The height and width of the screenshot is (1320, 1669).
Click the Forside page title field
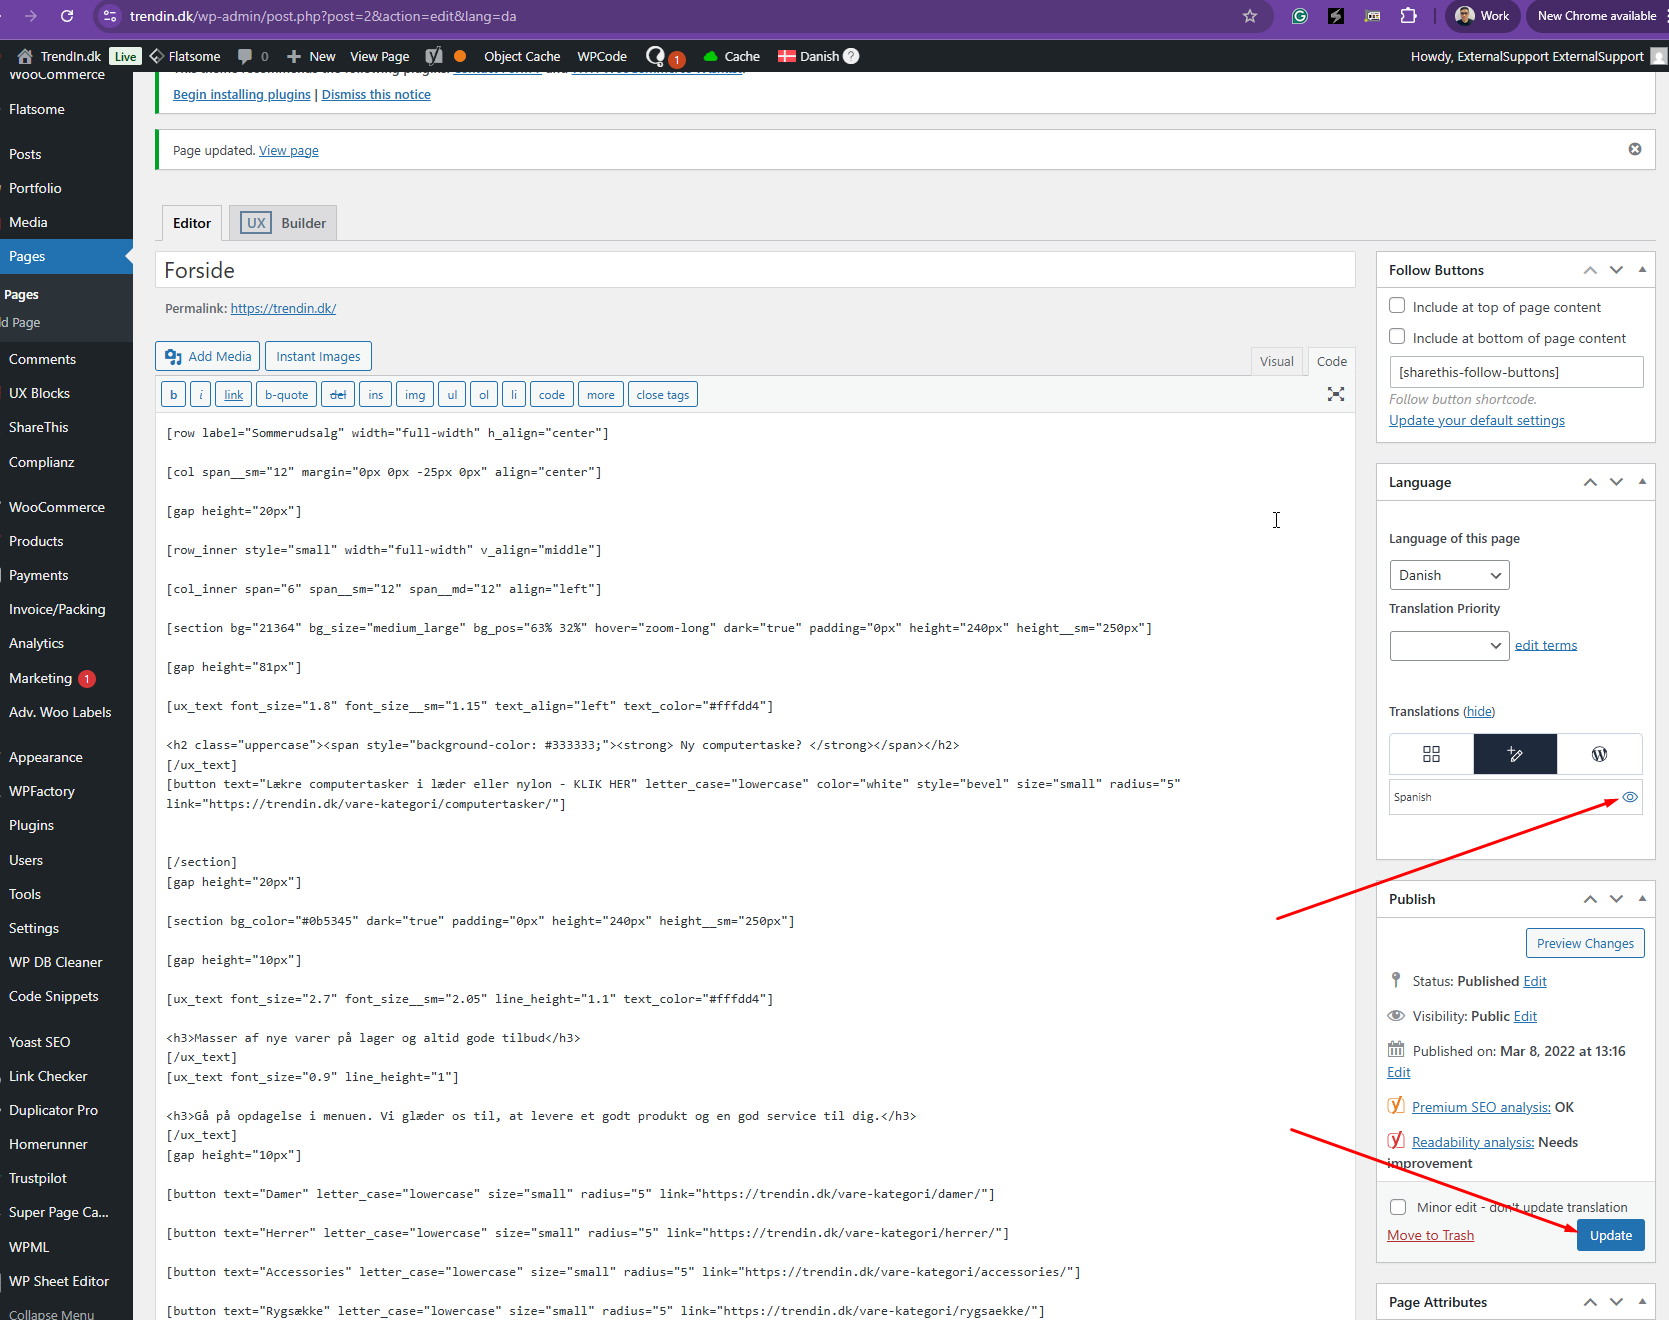click(x=755, y=271)
